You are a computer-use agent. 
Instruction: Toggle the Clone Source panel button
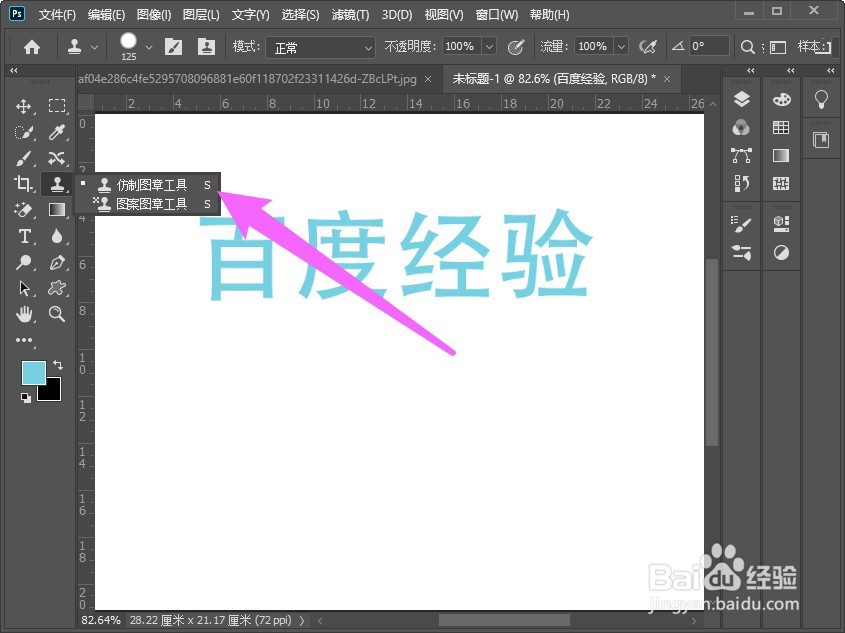pyautogui.click(x=206, y=47)
